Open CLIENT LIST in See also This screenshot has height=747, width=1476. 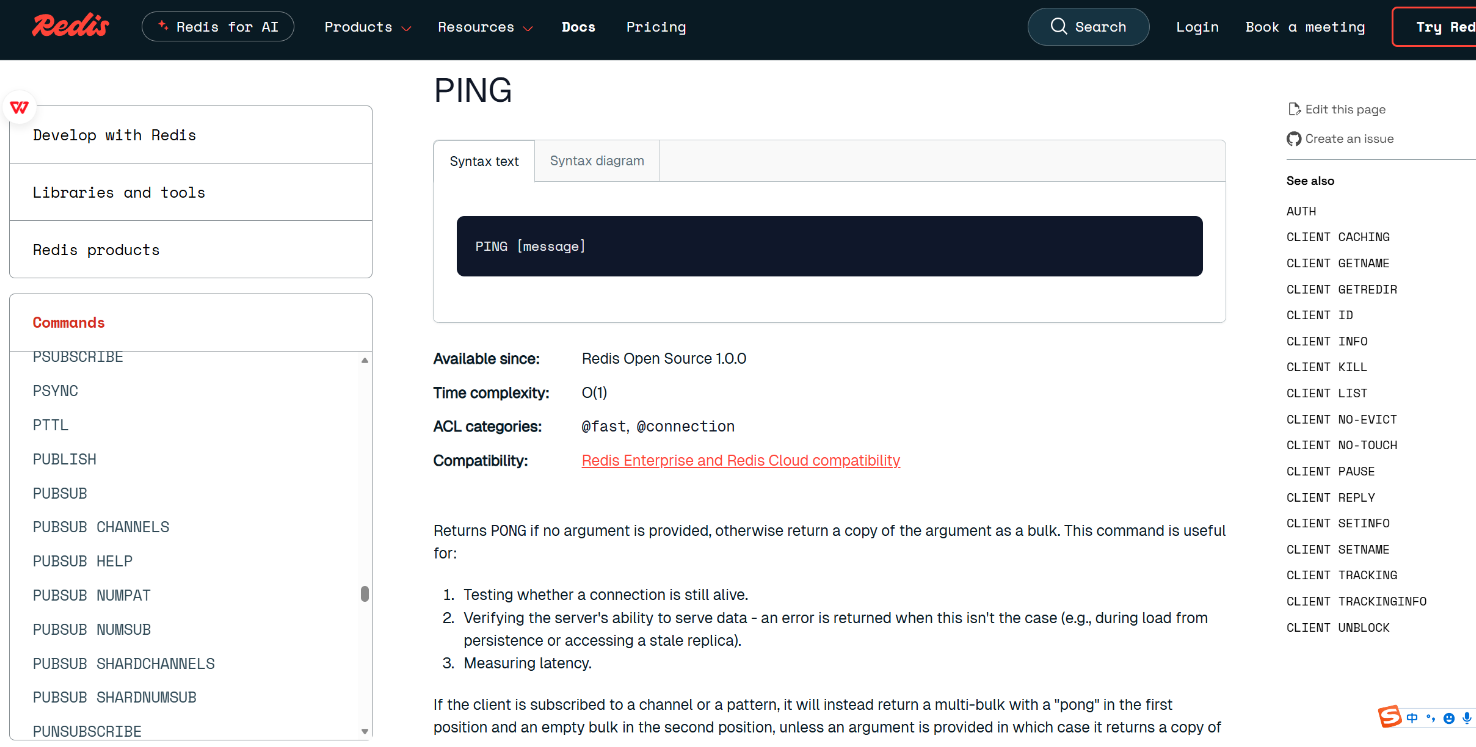pyautogui.click(x=1327, y=393)
